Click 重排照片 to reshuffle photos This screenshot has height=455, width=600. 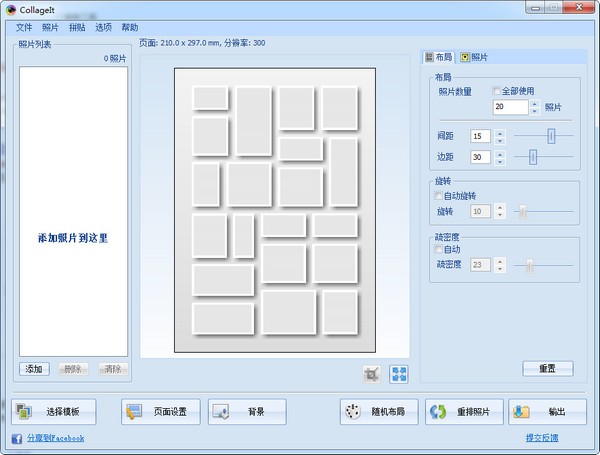tap(463, 412)
